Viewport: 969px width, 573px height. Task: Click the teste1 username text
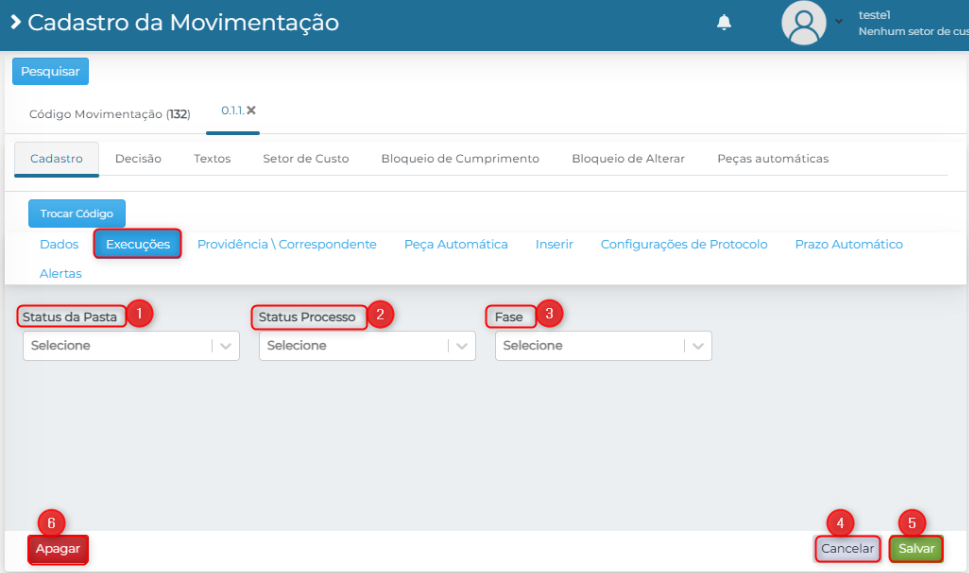pyautogui.click(x=874, y=15)
